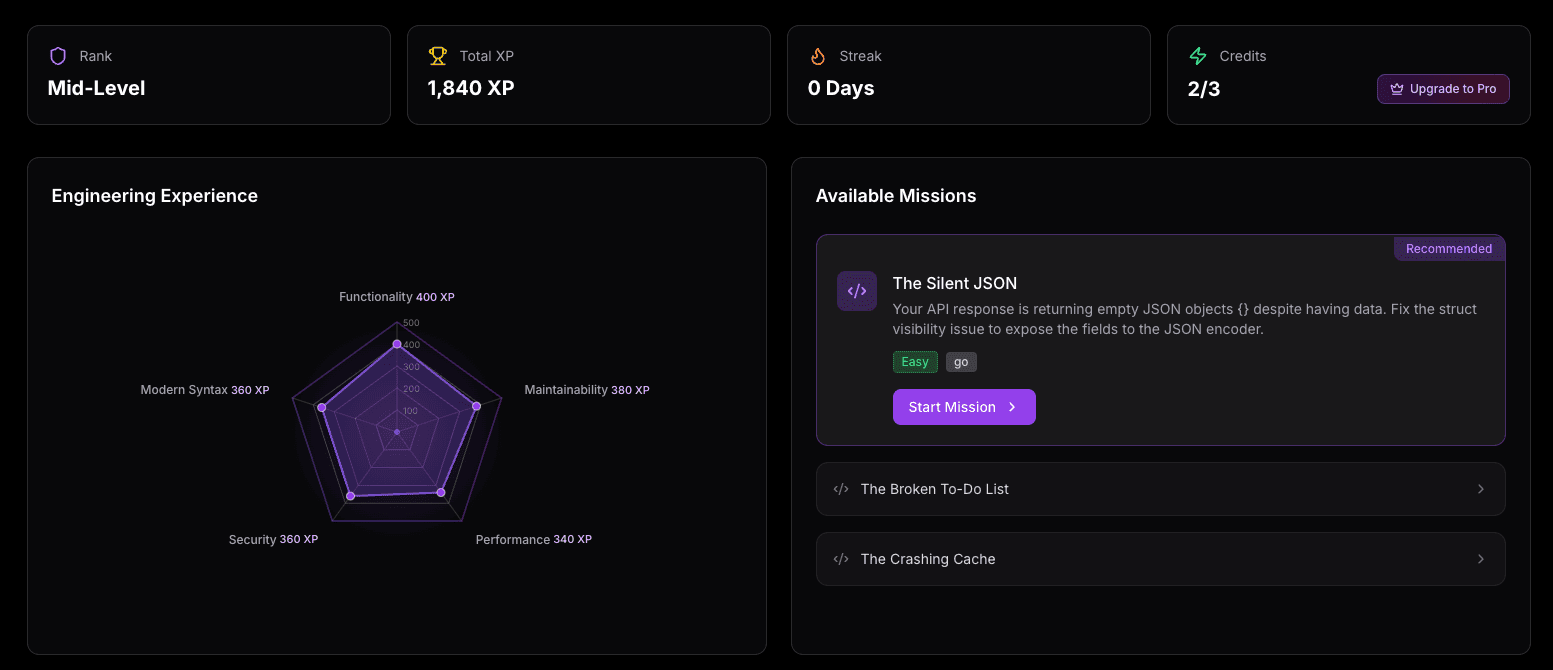Click the Functionality data point on radar chart

click(397, 344)
